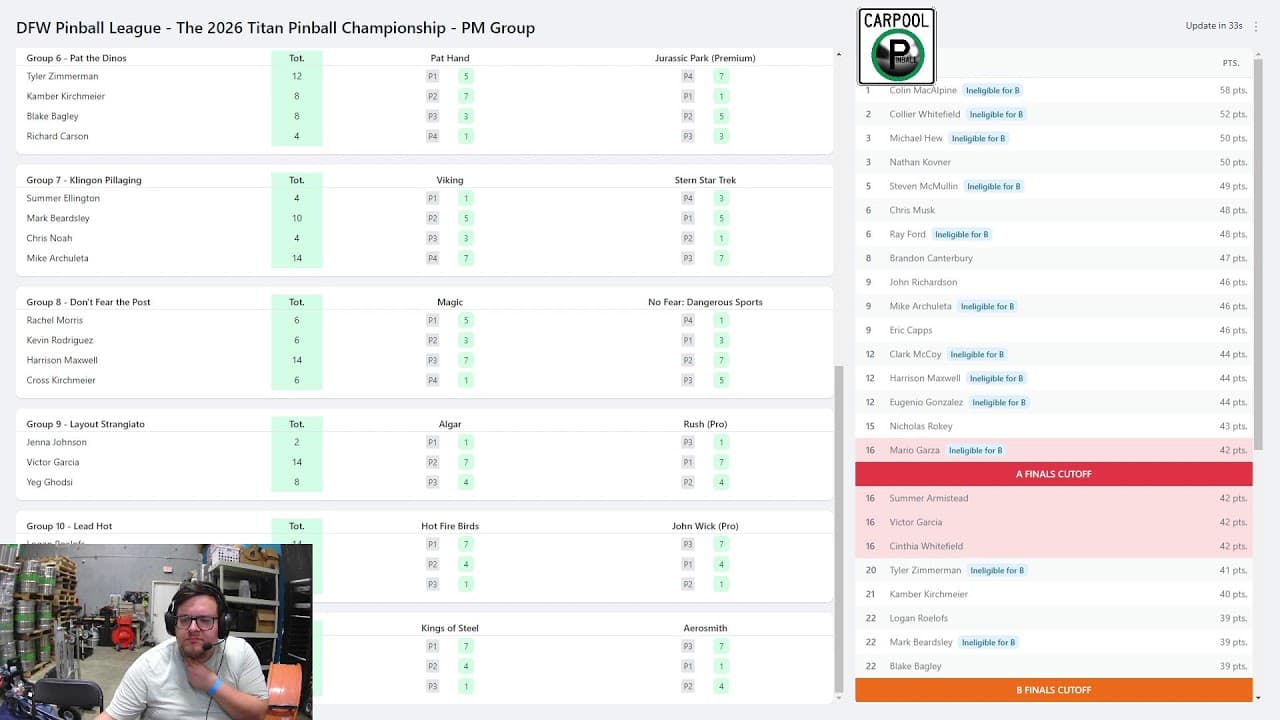Select the 'Group 7 - Klingon Pillaging' heading
The height and width of the screenshot is (720, 1280).
pyautogui.click(x=84, y=180)
